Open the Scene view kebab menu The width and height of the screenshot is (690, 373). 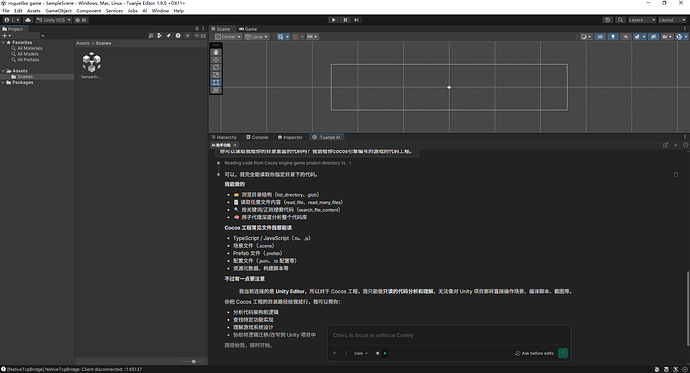click(x=684, y=29)
